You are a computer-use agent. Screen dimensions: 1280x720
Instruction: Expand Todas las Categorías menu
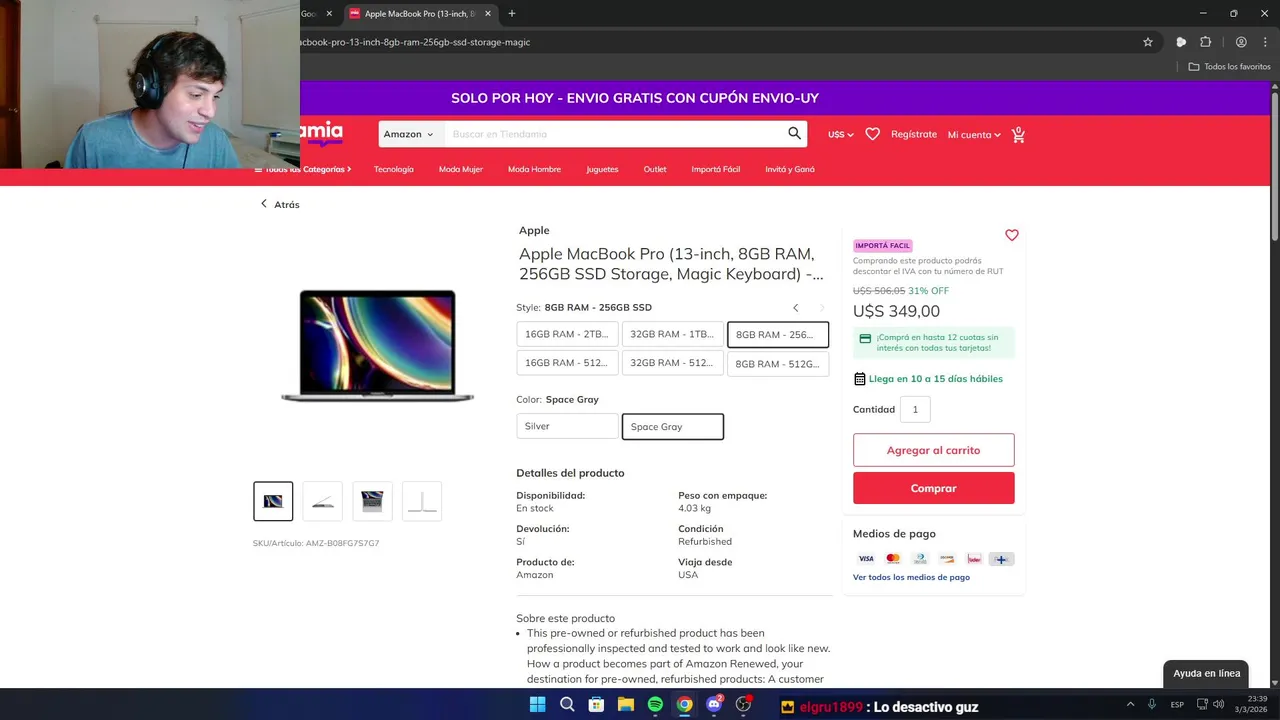point(303,169)
